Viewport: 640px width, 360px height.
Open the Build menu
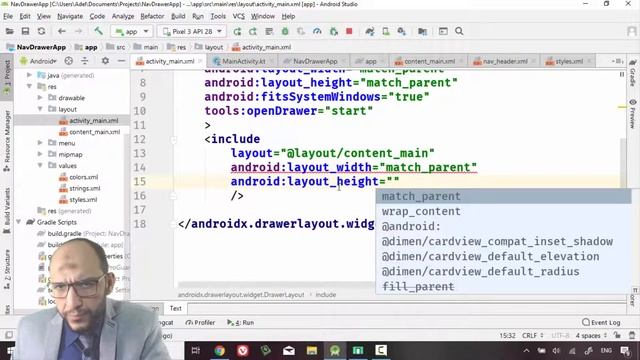[x=178, y=16]
